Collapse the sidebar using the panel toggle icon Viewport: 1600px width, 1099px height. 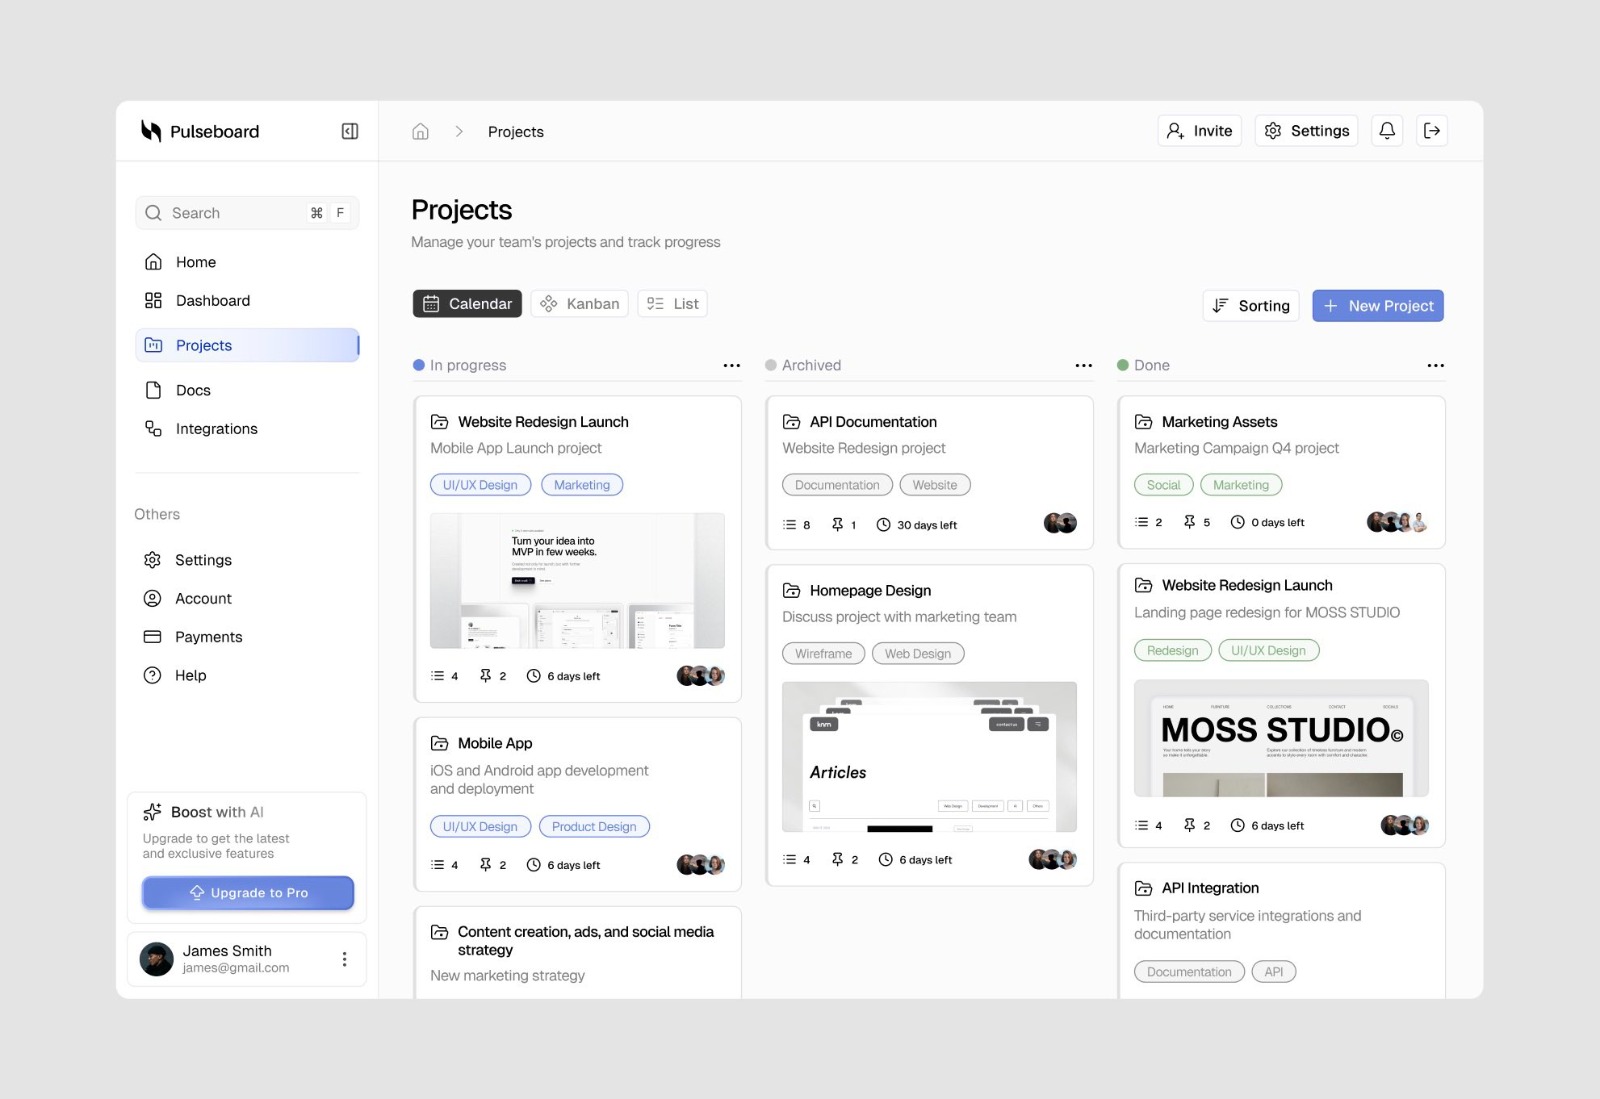[x=349, y=131]
